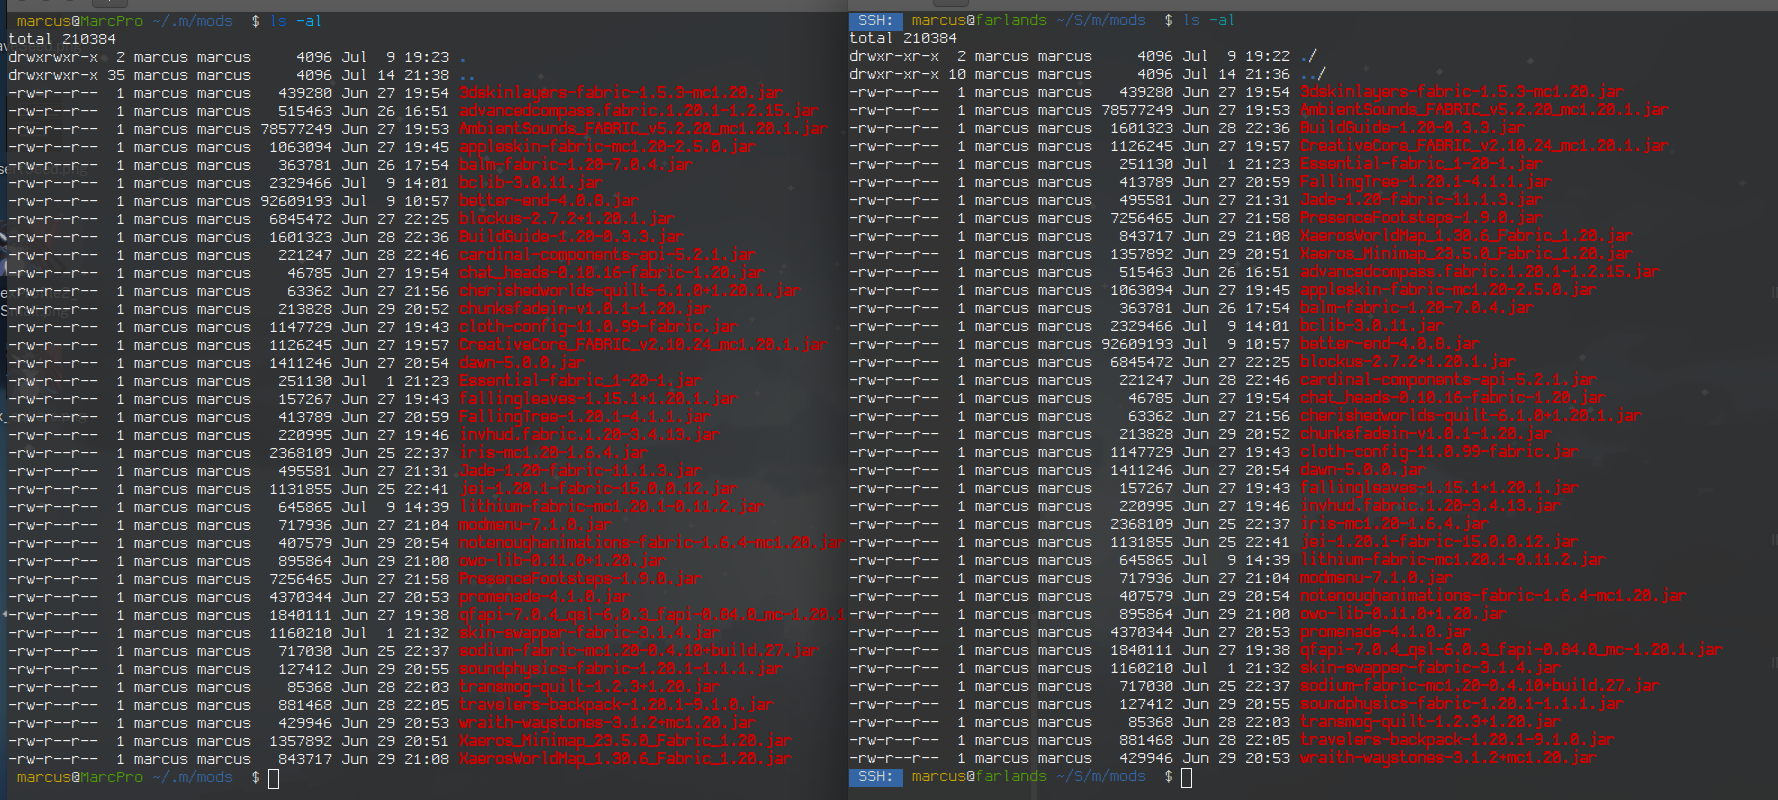Click the '..' parent directory in MarcPro listing

(467, 75)
